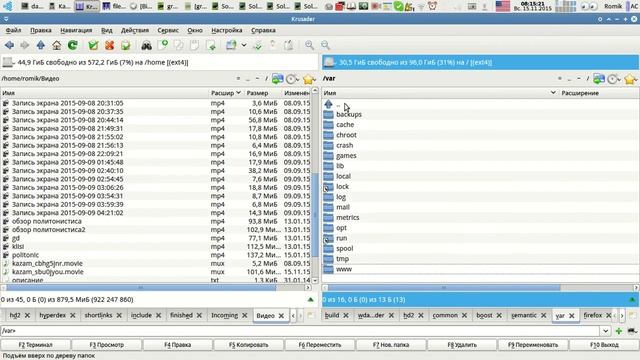Select the chroot folder

pos(346,135)
